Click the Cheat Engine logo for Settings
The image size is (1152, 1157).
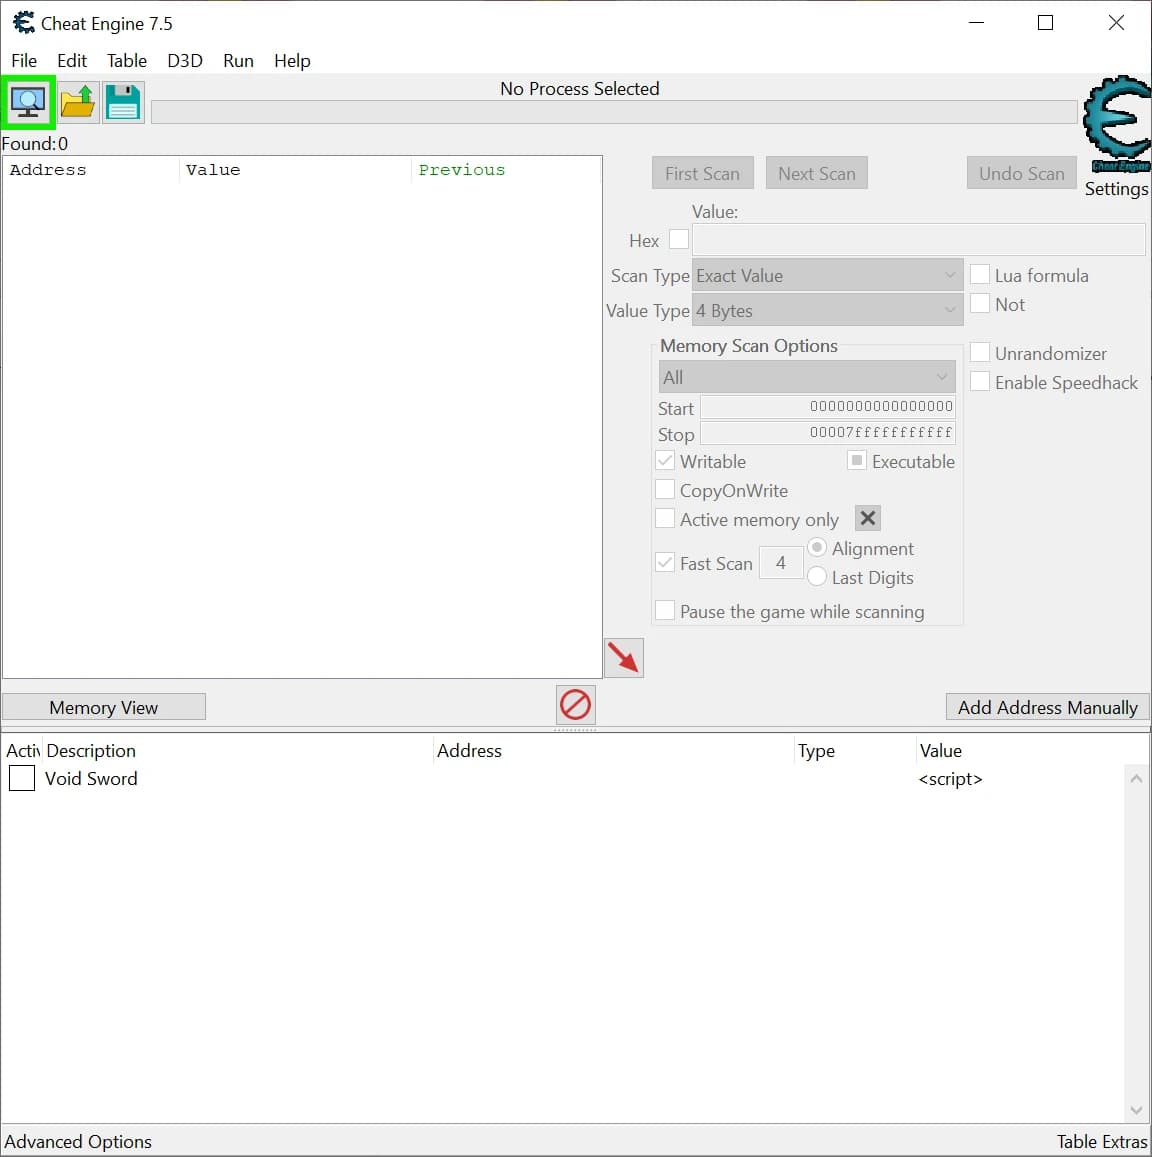tap(1117, 122)
